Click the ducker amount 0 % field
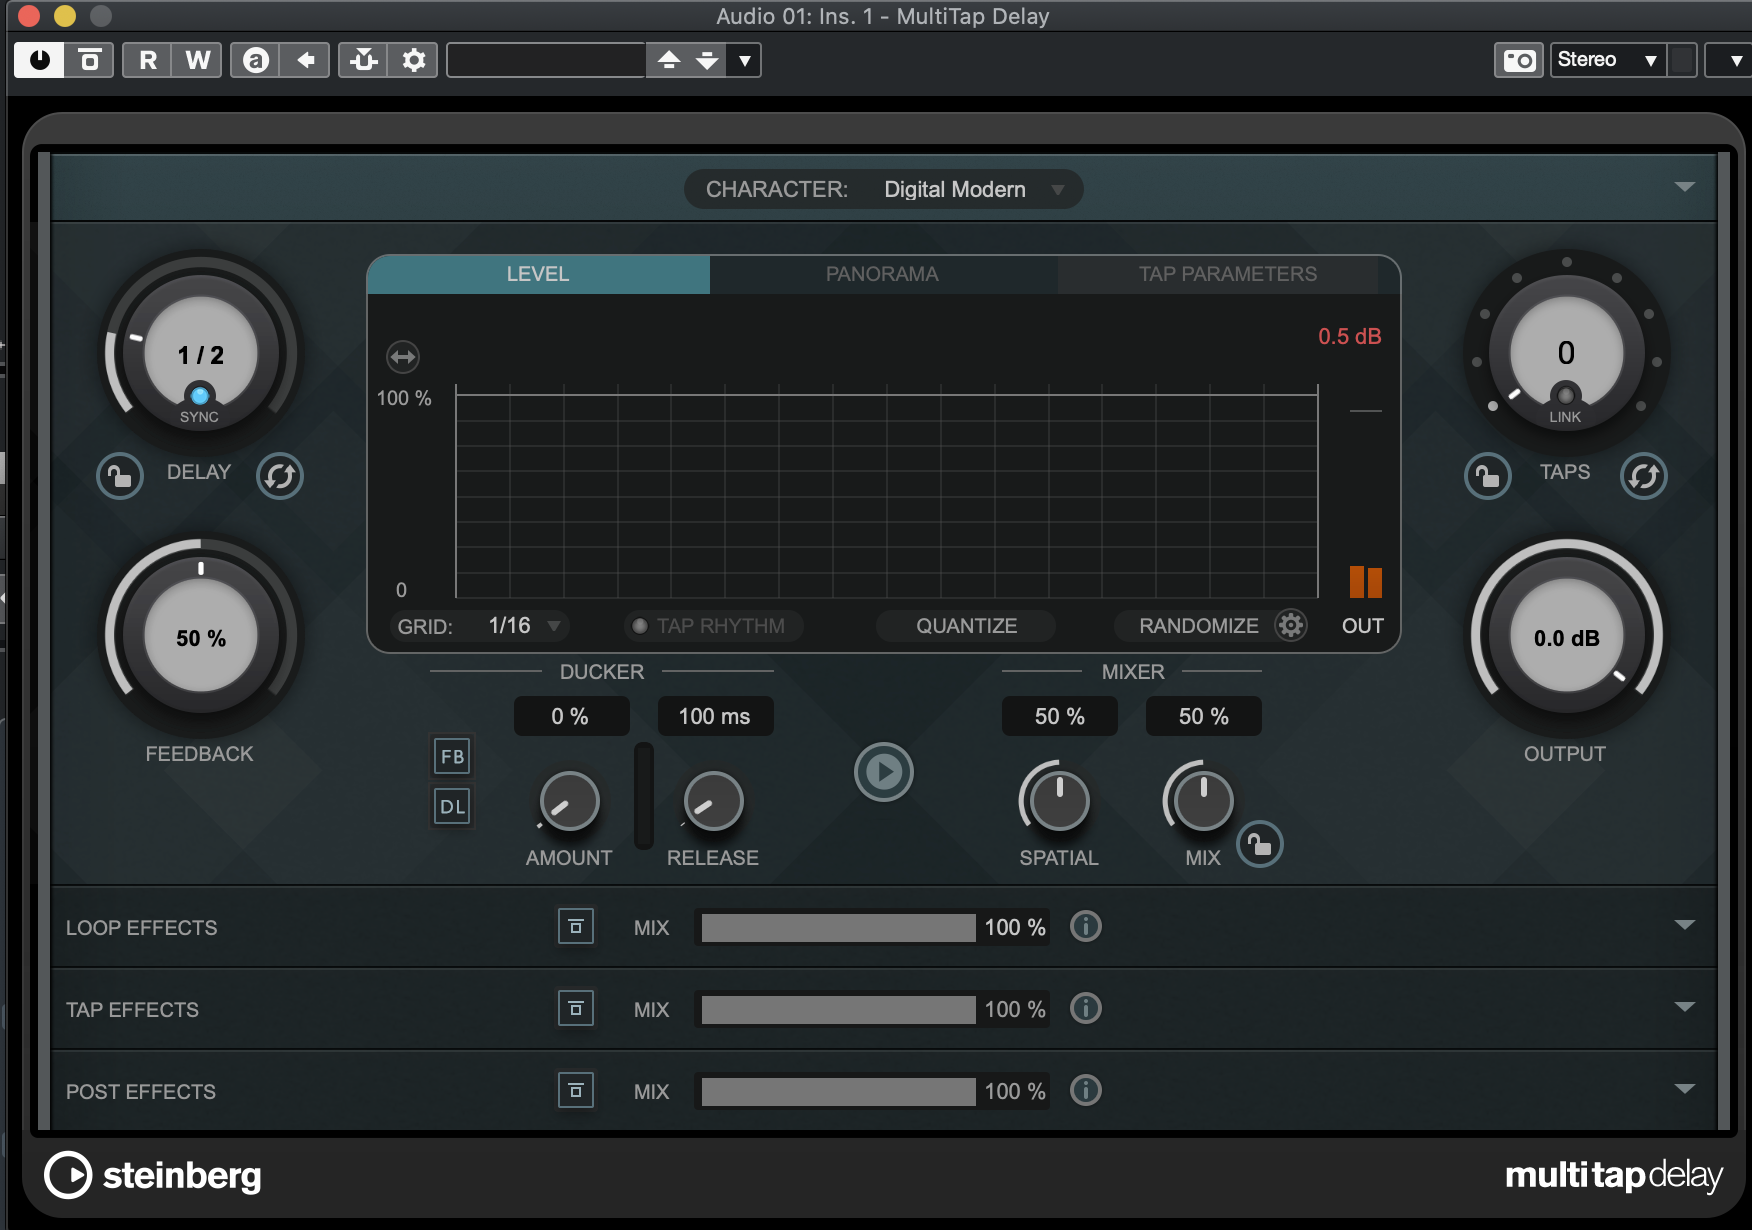1752x1230 pixels. point(571,716)
